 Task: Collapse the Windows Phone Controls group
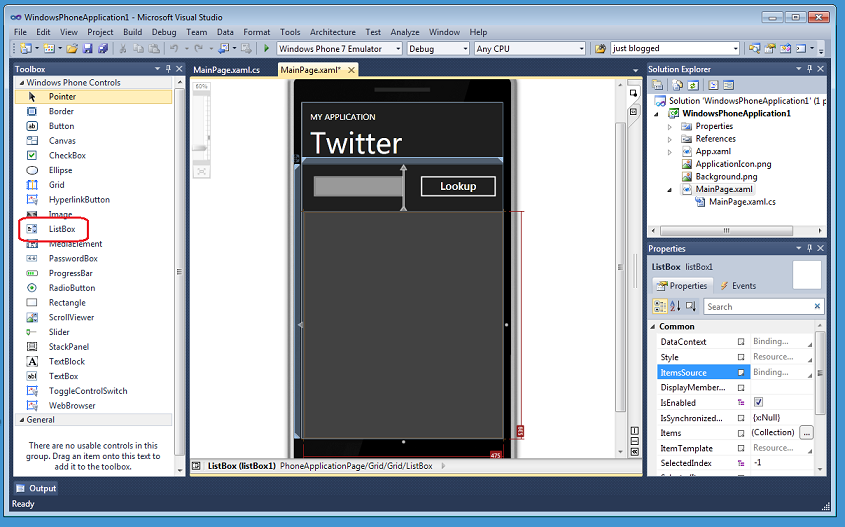[22, 82]
